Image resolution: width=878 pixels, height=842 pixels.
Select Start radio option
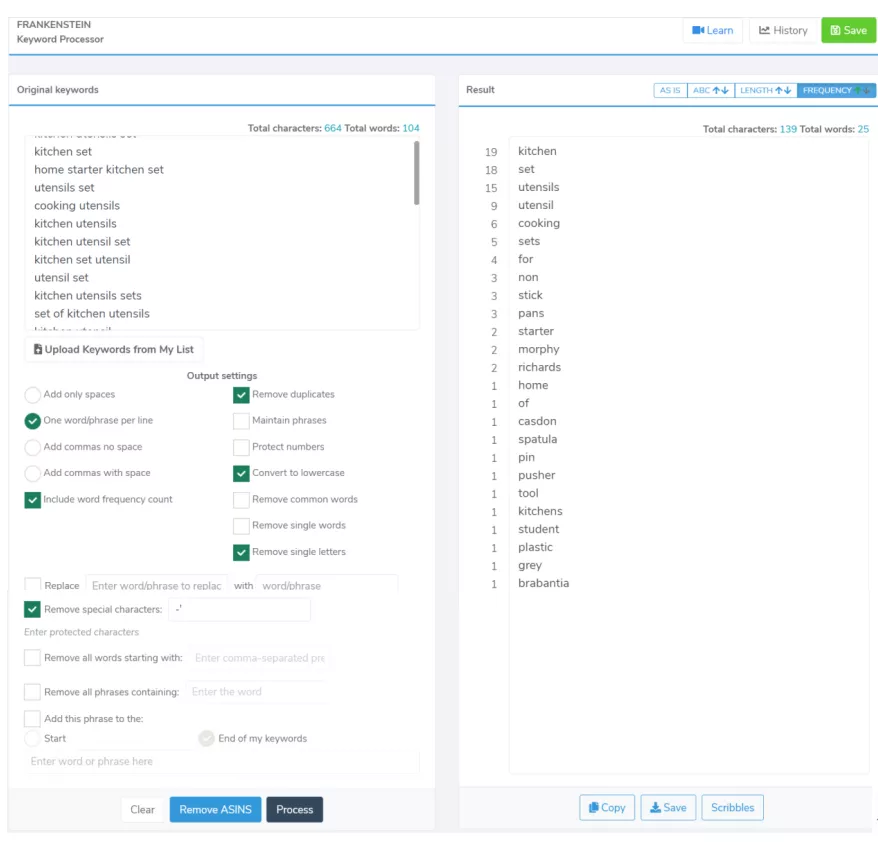click(32, 738)
